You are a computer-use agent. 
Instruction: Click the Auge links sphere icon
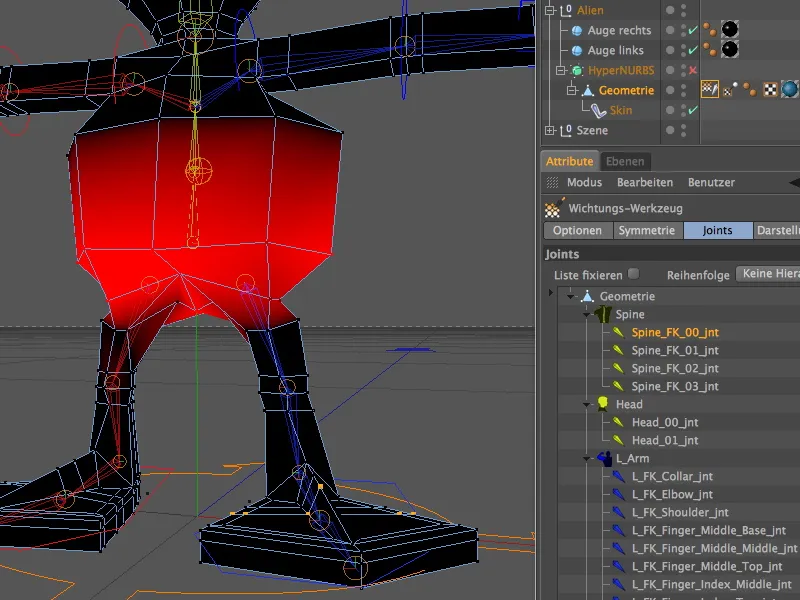pos(577,51)
